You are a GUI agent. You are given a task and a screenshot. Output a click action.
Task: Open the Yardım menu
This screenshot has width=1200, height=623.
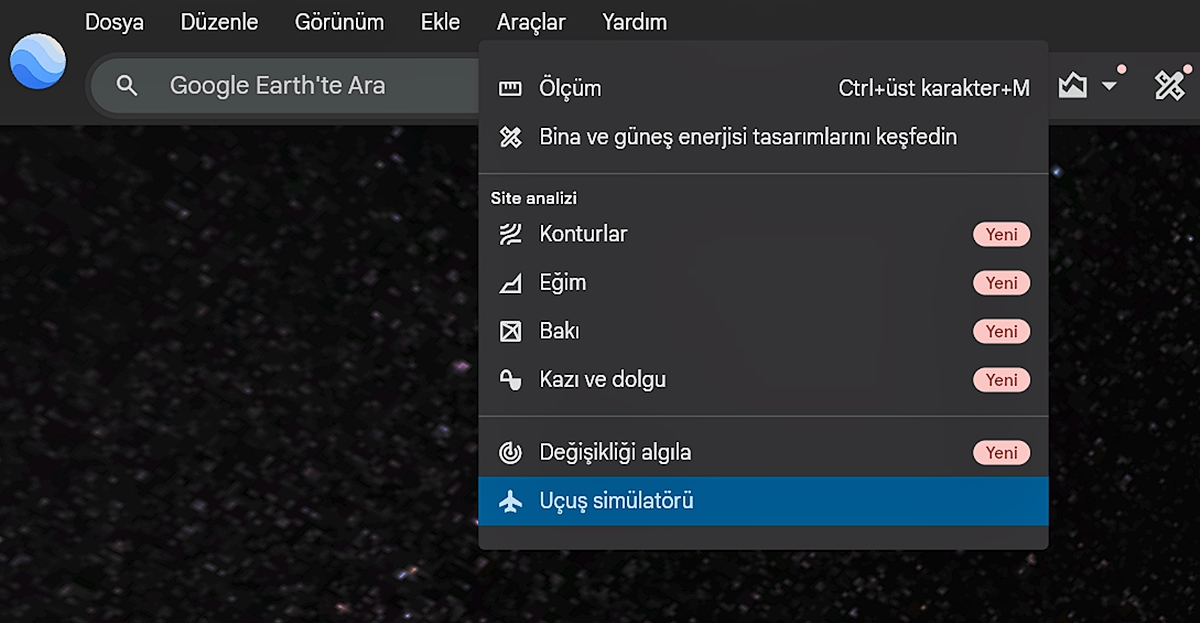pyautogui.click(x=634, y=22)
